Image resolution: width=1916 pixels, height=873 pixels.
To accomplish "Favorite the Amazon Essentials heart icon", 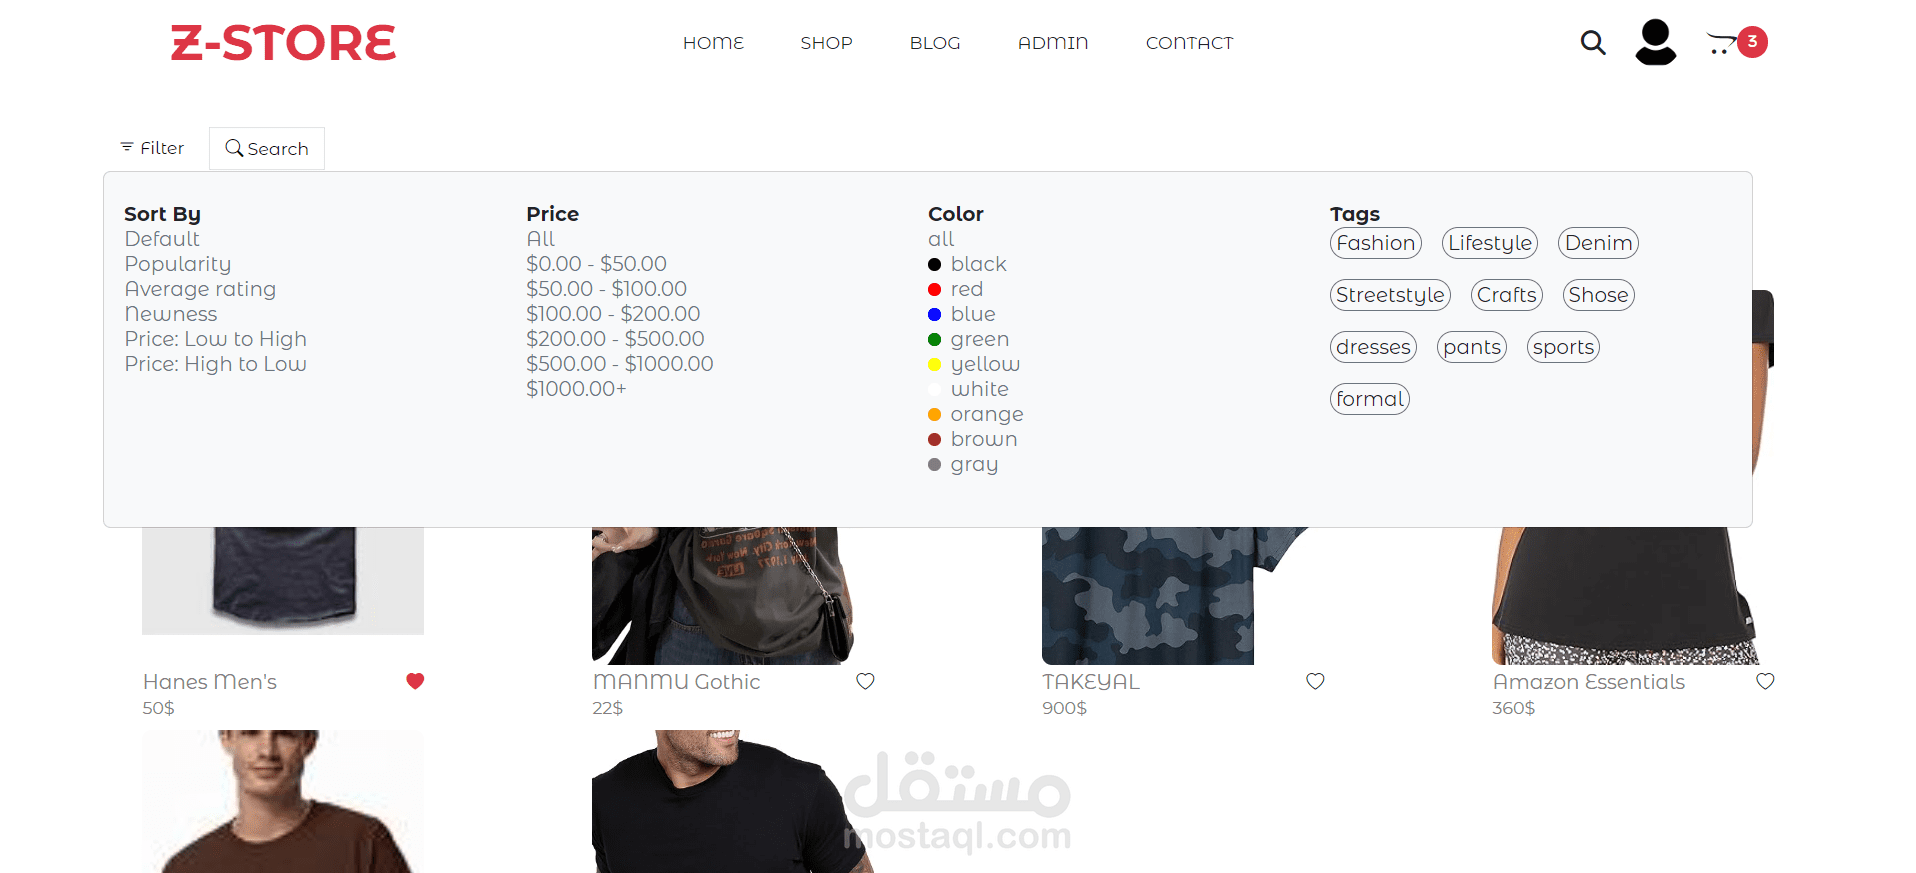I will (1765, 681).
